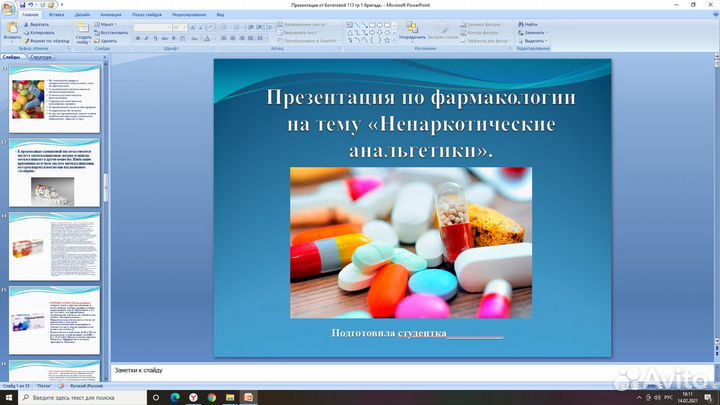
Task: Open the Вставка ribbon tab
Action: 56,15
